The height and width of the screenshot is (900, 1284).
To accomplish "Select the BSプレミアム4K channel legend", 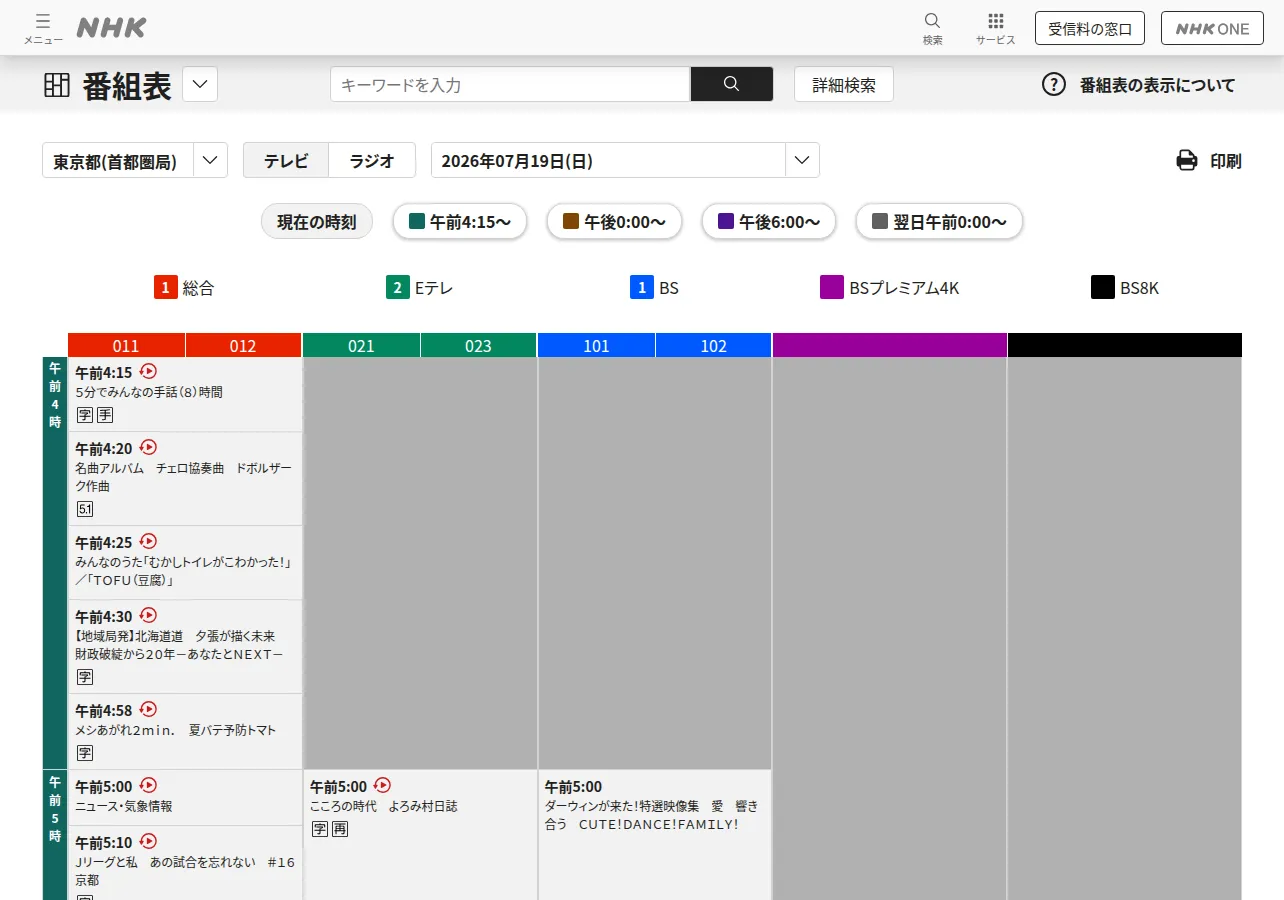I will coord(890,288).
